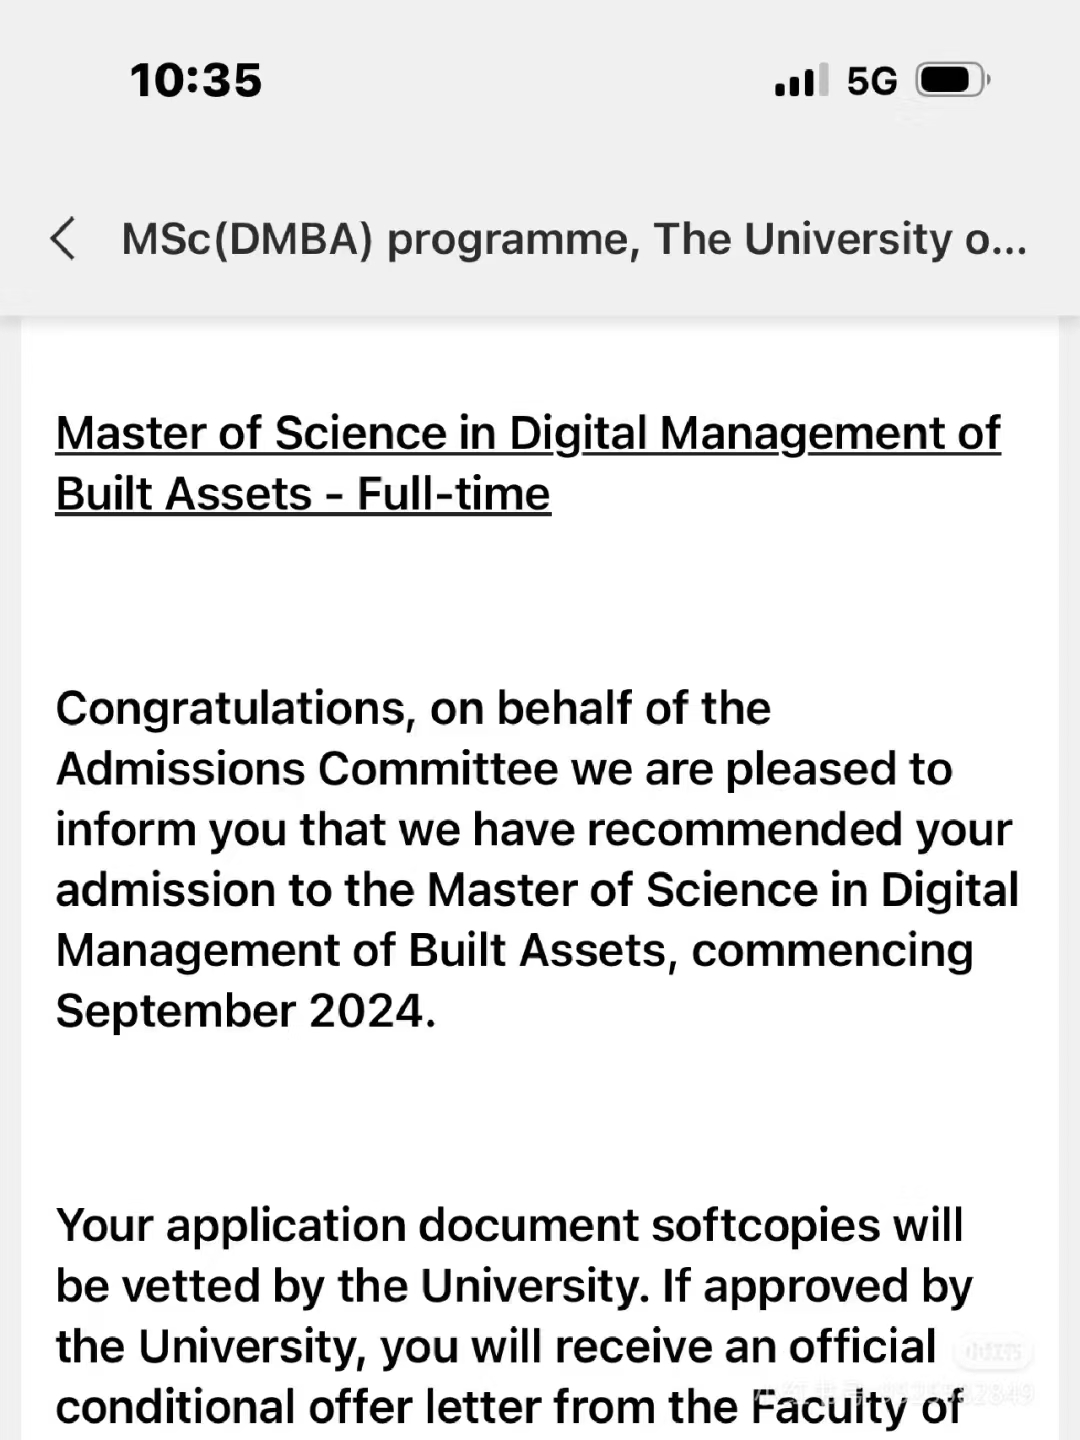Tap the 10:35 clock in status bar
The width and height of the screenshot is (1080, 1440).
point(196,80)
